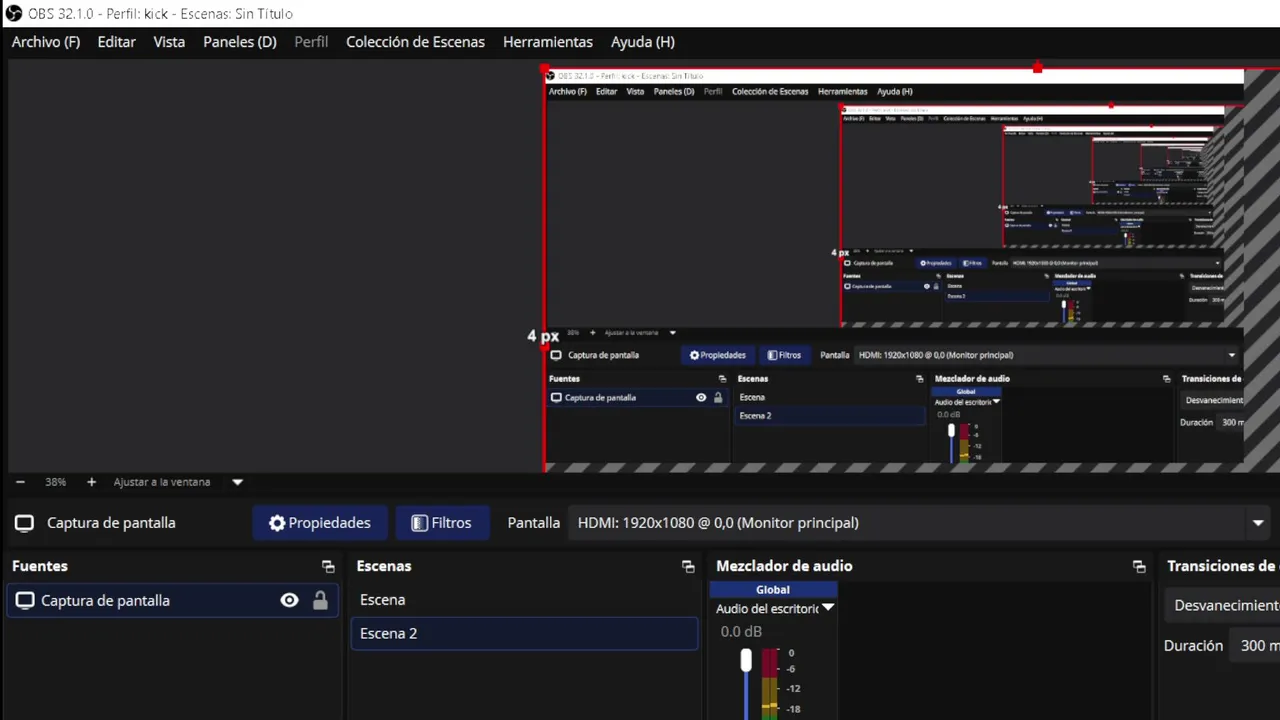Open Filtros for Captura de pantalla
The width and height of the screenshot is (1280, 720).
441,523
